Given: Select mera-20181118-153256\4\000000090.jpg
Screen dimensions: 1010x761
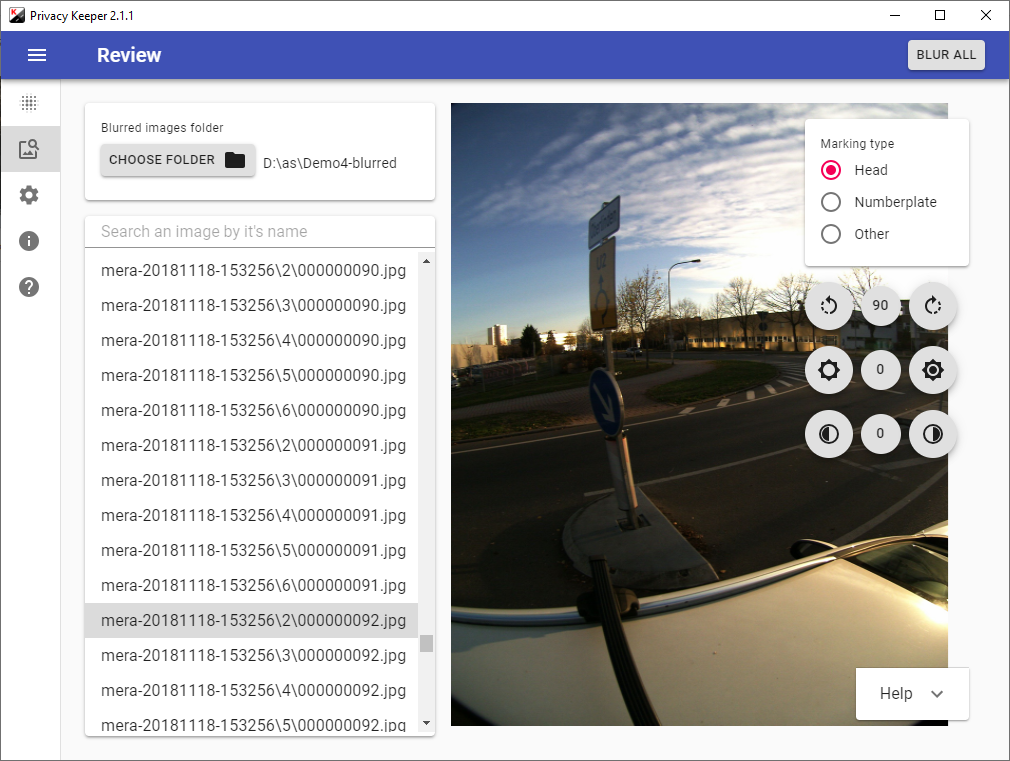Looking at the screenshot, I should pos(252,340).
